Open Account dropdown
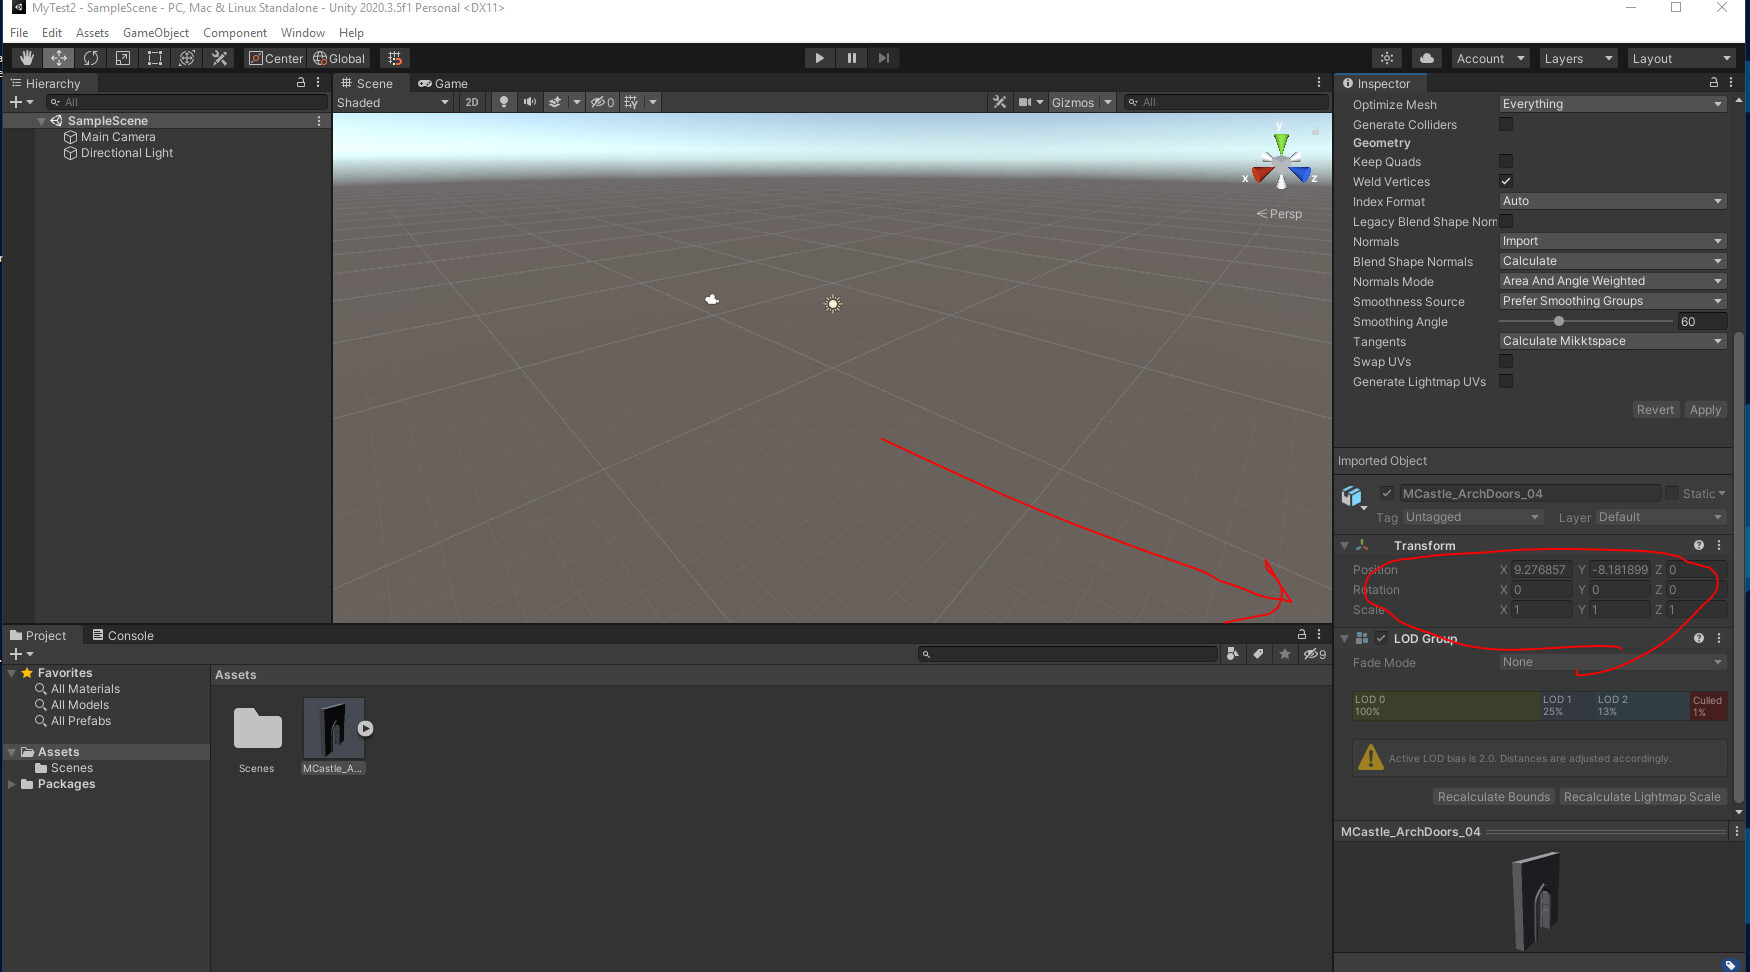 click(1489, 58)
